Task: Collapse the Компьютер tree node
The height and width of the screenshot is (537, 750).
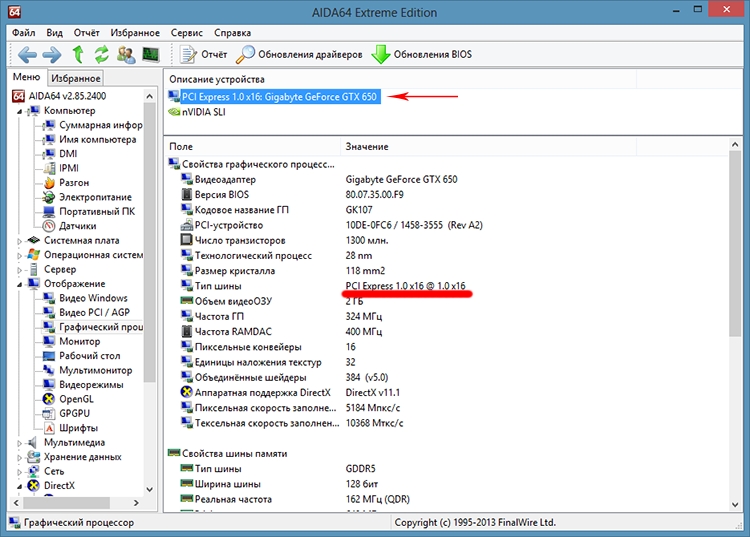Action: click(x=20, y=111)
